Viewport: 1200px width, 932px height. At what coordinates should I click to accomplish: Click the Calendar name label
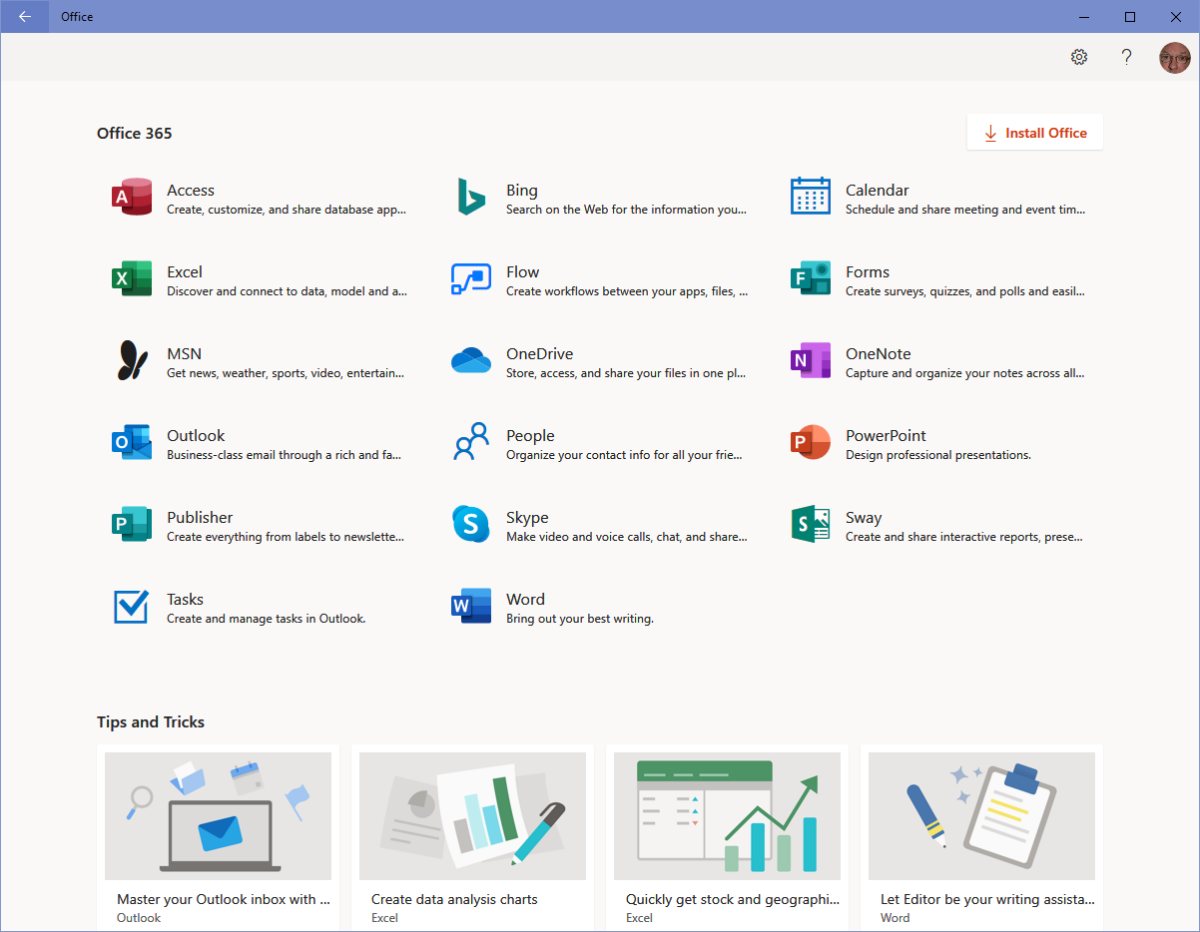pyautogui.click(x=877, y=190)
